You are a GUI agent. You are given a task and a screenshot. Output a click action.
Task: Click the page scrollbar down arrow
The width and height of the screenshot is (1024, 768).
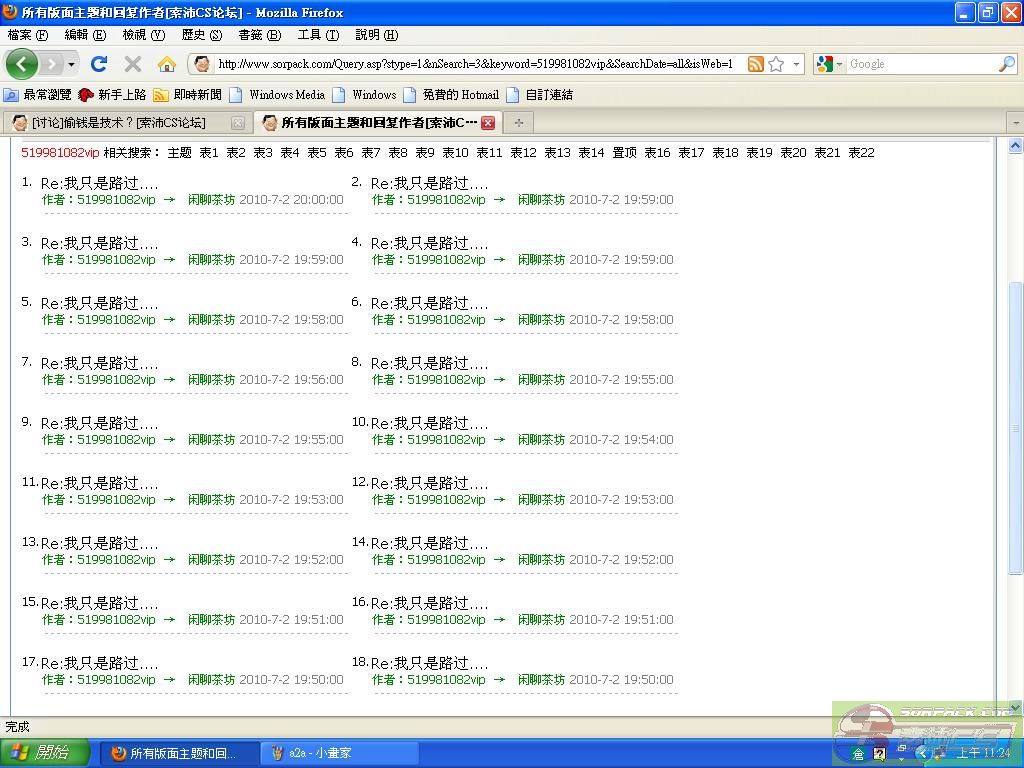[1015, 707]
